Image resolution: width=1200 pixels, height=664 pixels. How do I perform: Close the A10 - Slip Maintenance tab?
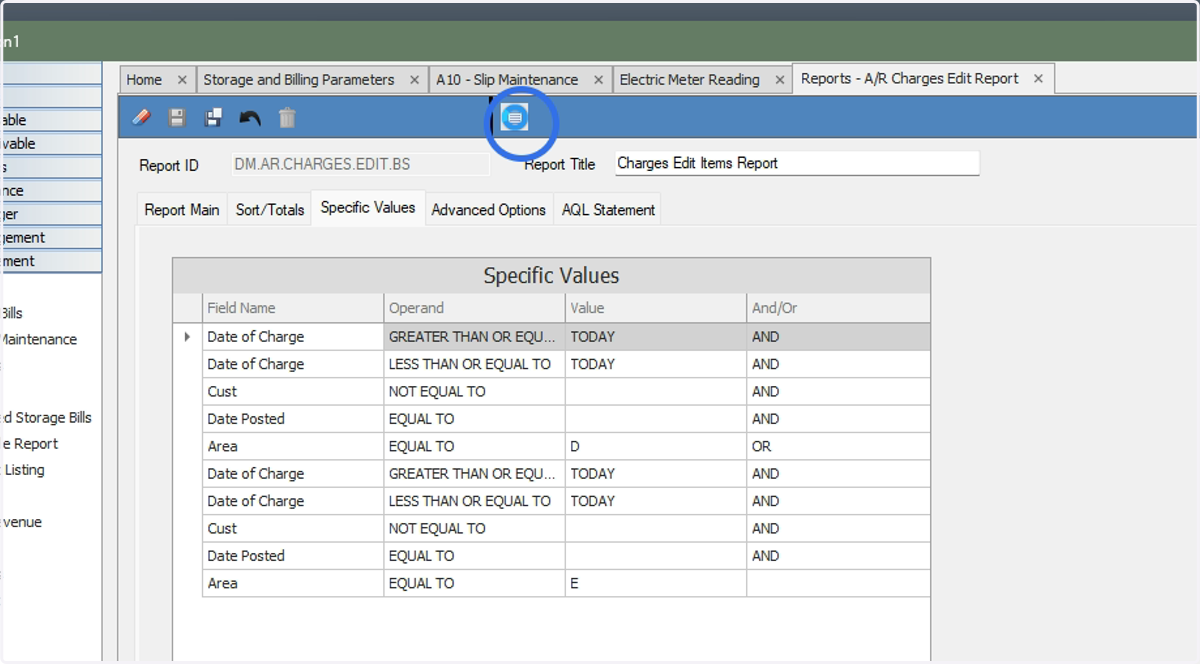(598, 80)
